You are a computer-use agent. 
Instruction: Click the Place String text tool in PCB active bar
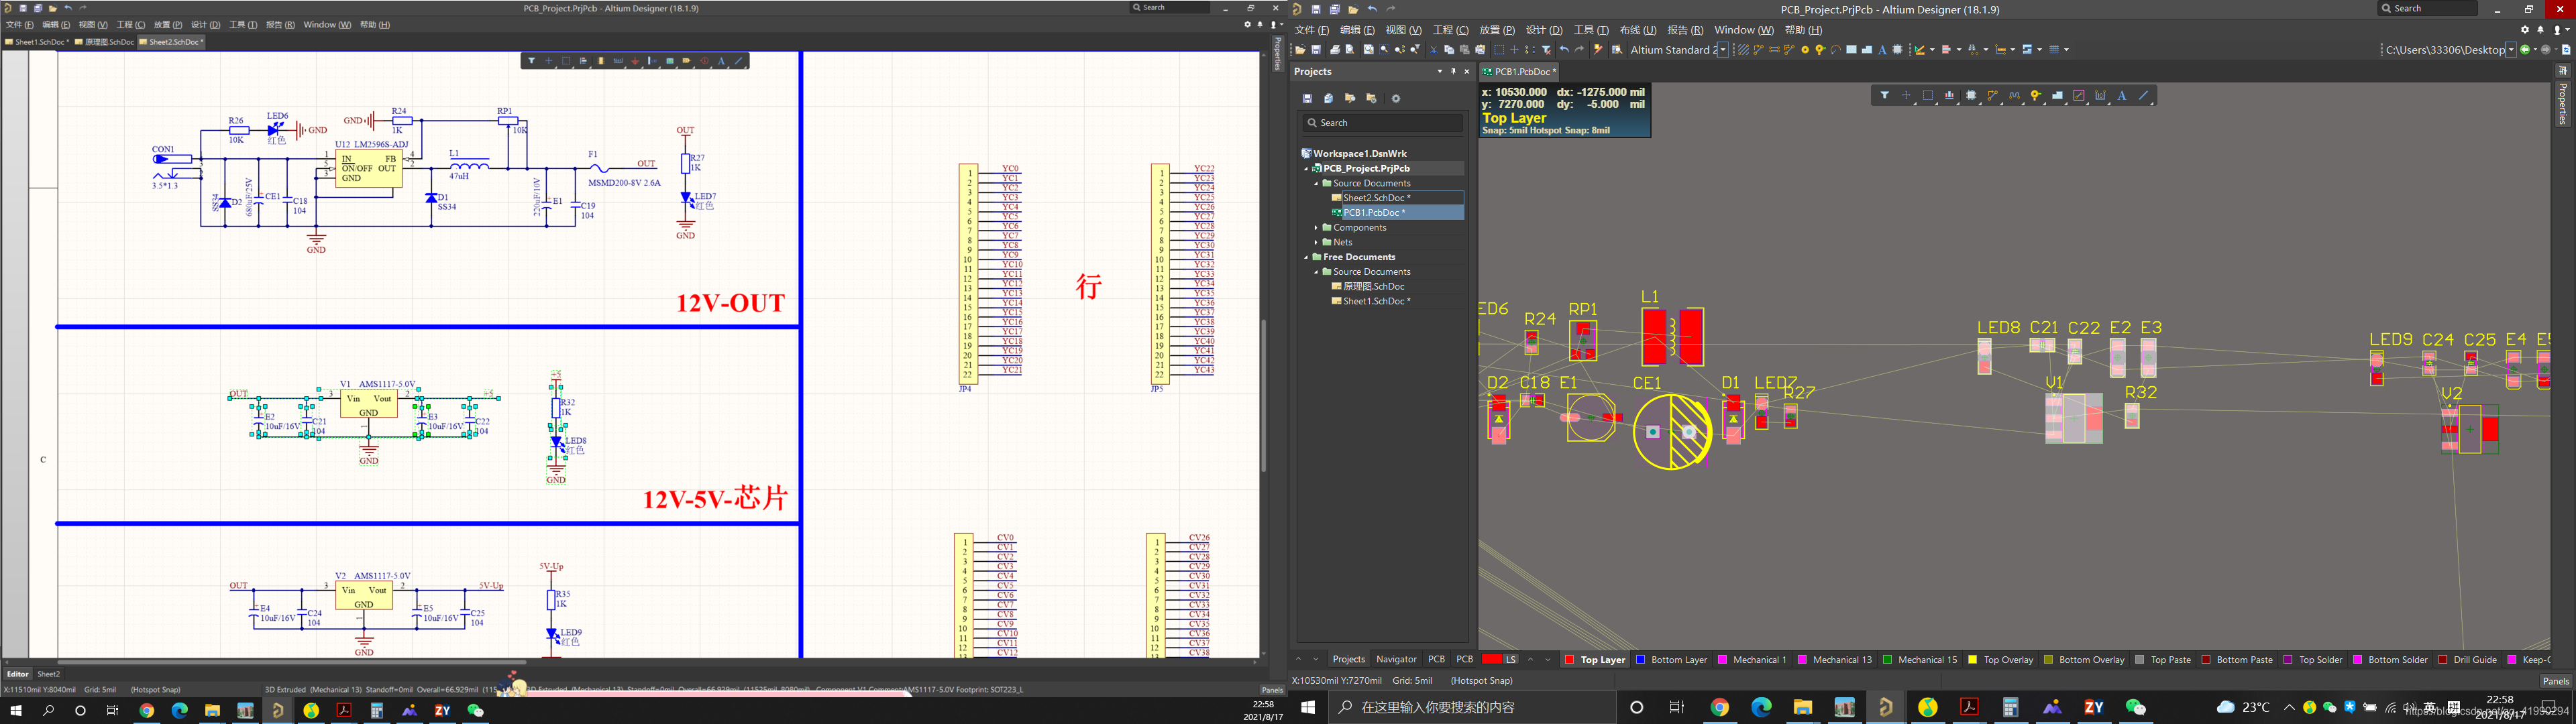2122,96
